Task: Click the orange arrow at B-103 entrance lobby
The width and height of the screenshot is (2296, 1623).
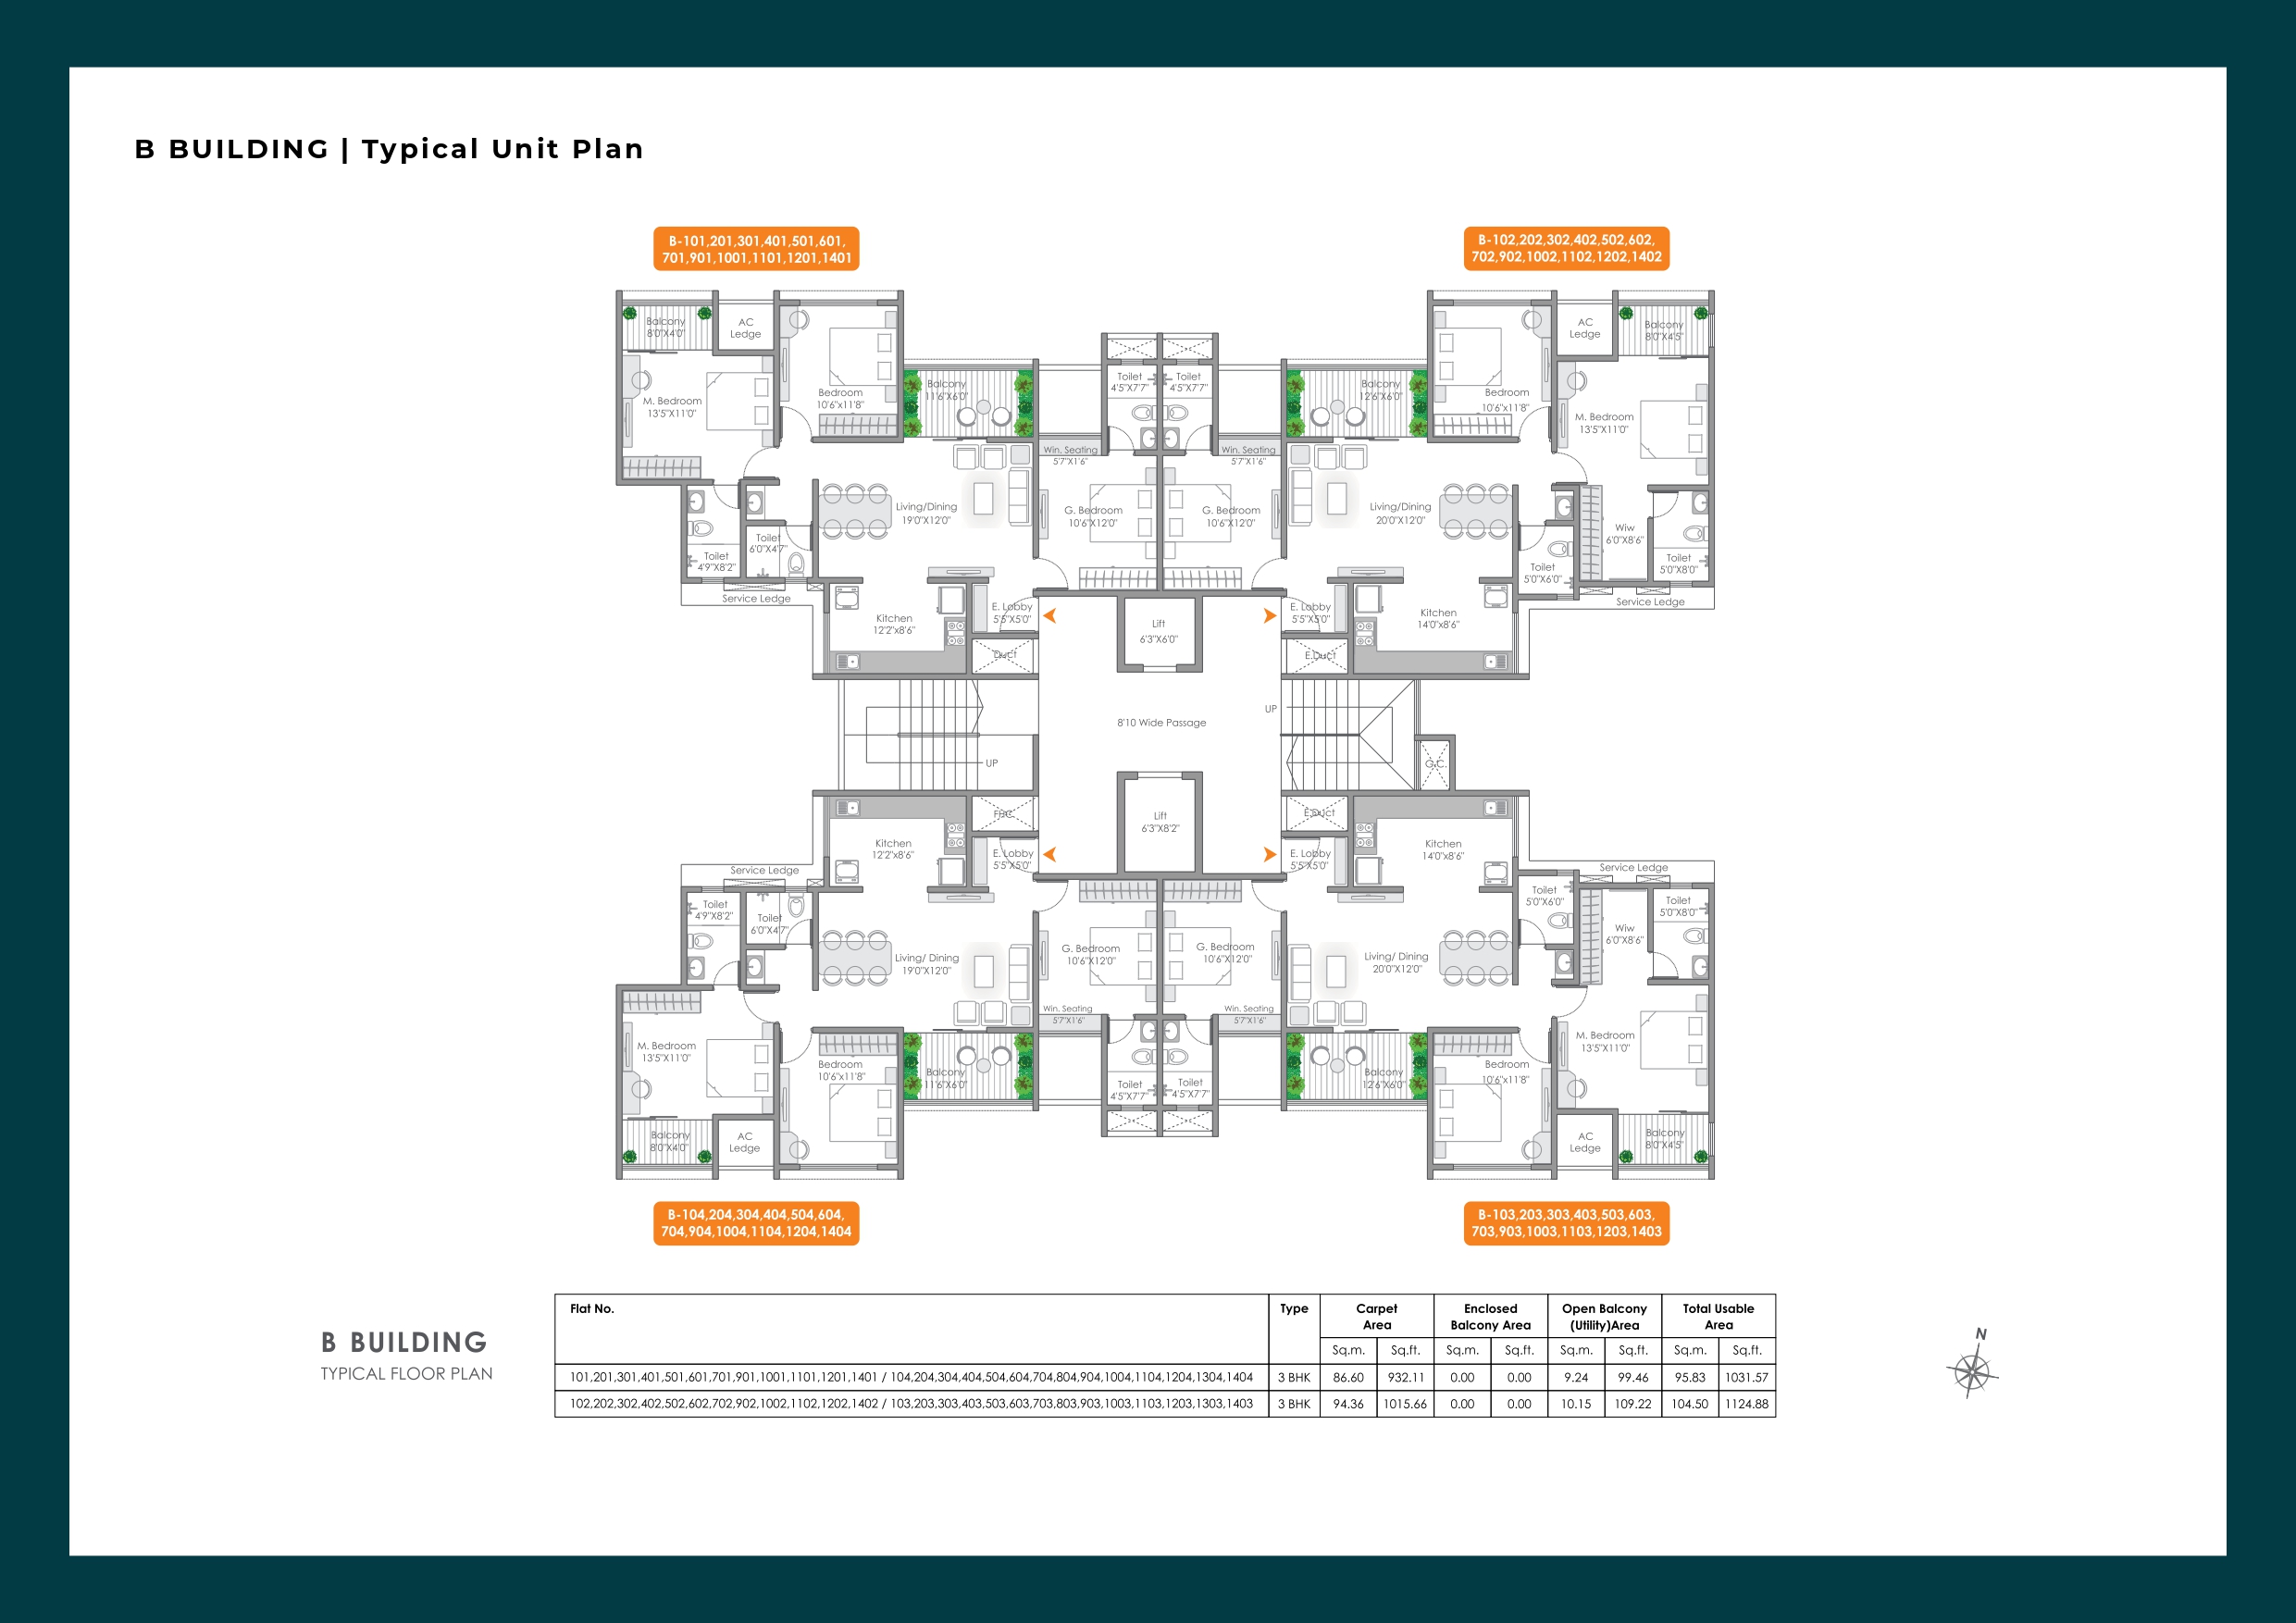Action: 1269,854
